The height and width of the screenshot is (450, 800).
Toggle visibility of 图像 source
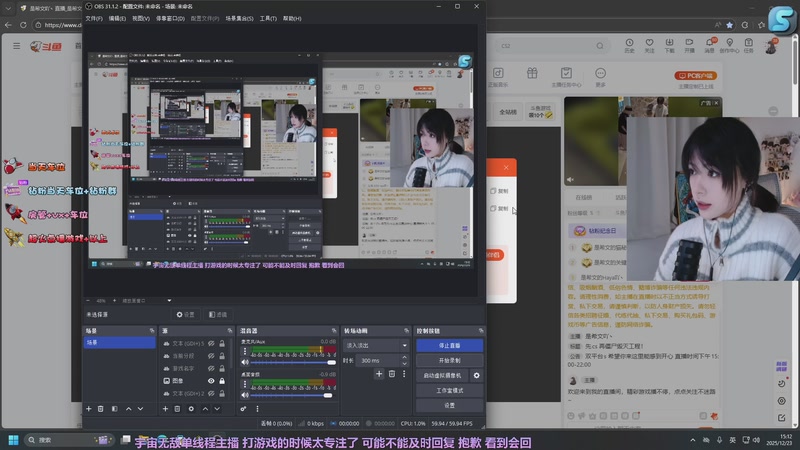pyautogui.click(x=211, y=381)
